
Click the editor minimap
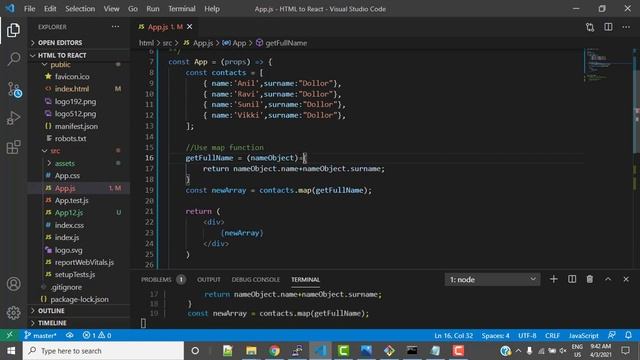coord(608,65)
